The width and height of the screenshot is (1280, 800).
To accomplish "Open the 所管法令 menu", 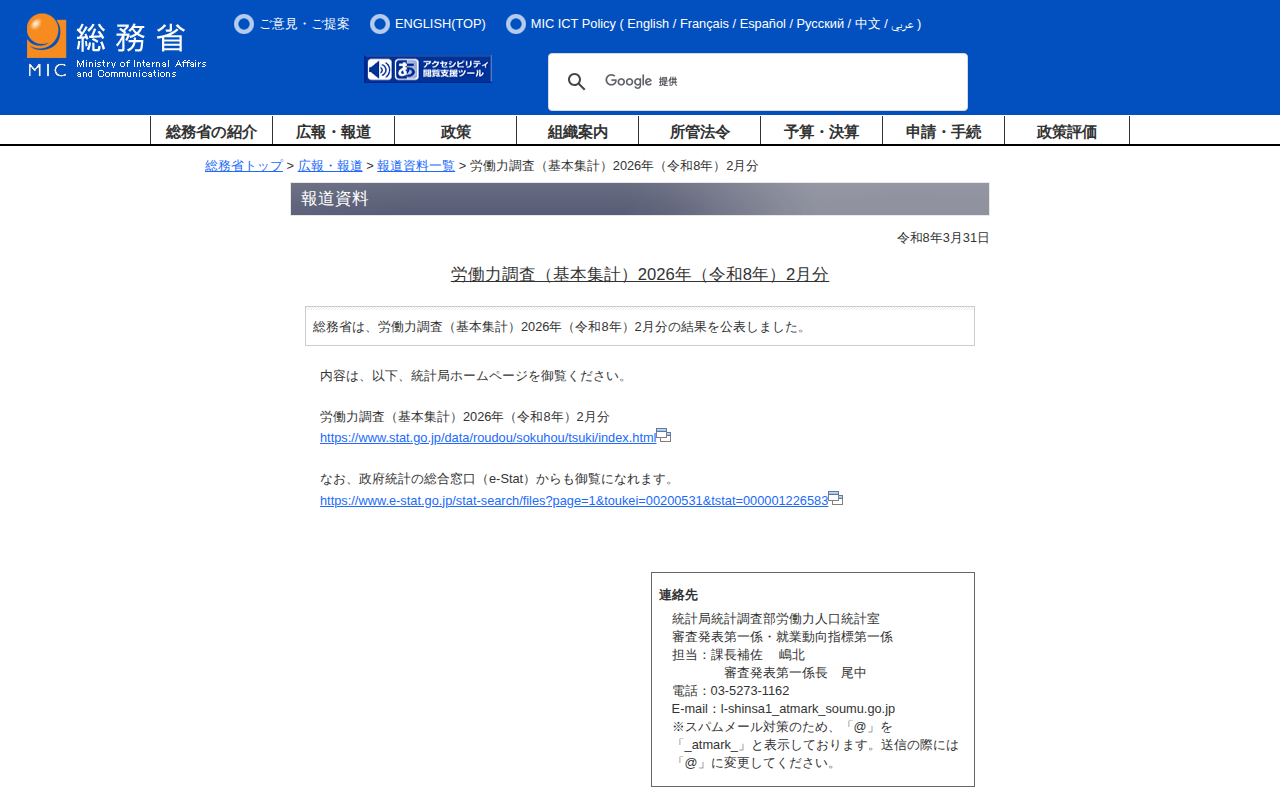I will click(x=699, y=131).
